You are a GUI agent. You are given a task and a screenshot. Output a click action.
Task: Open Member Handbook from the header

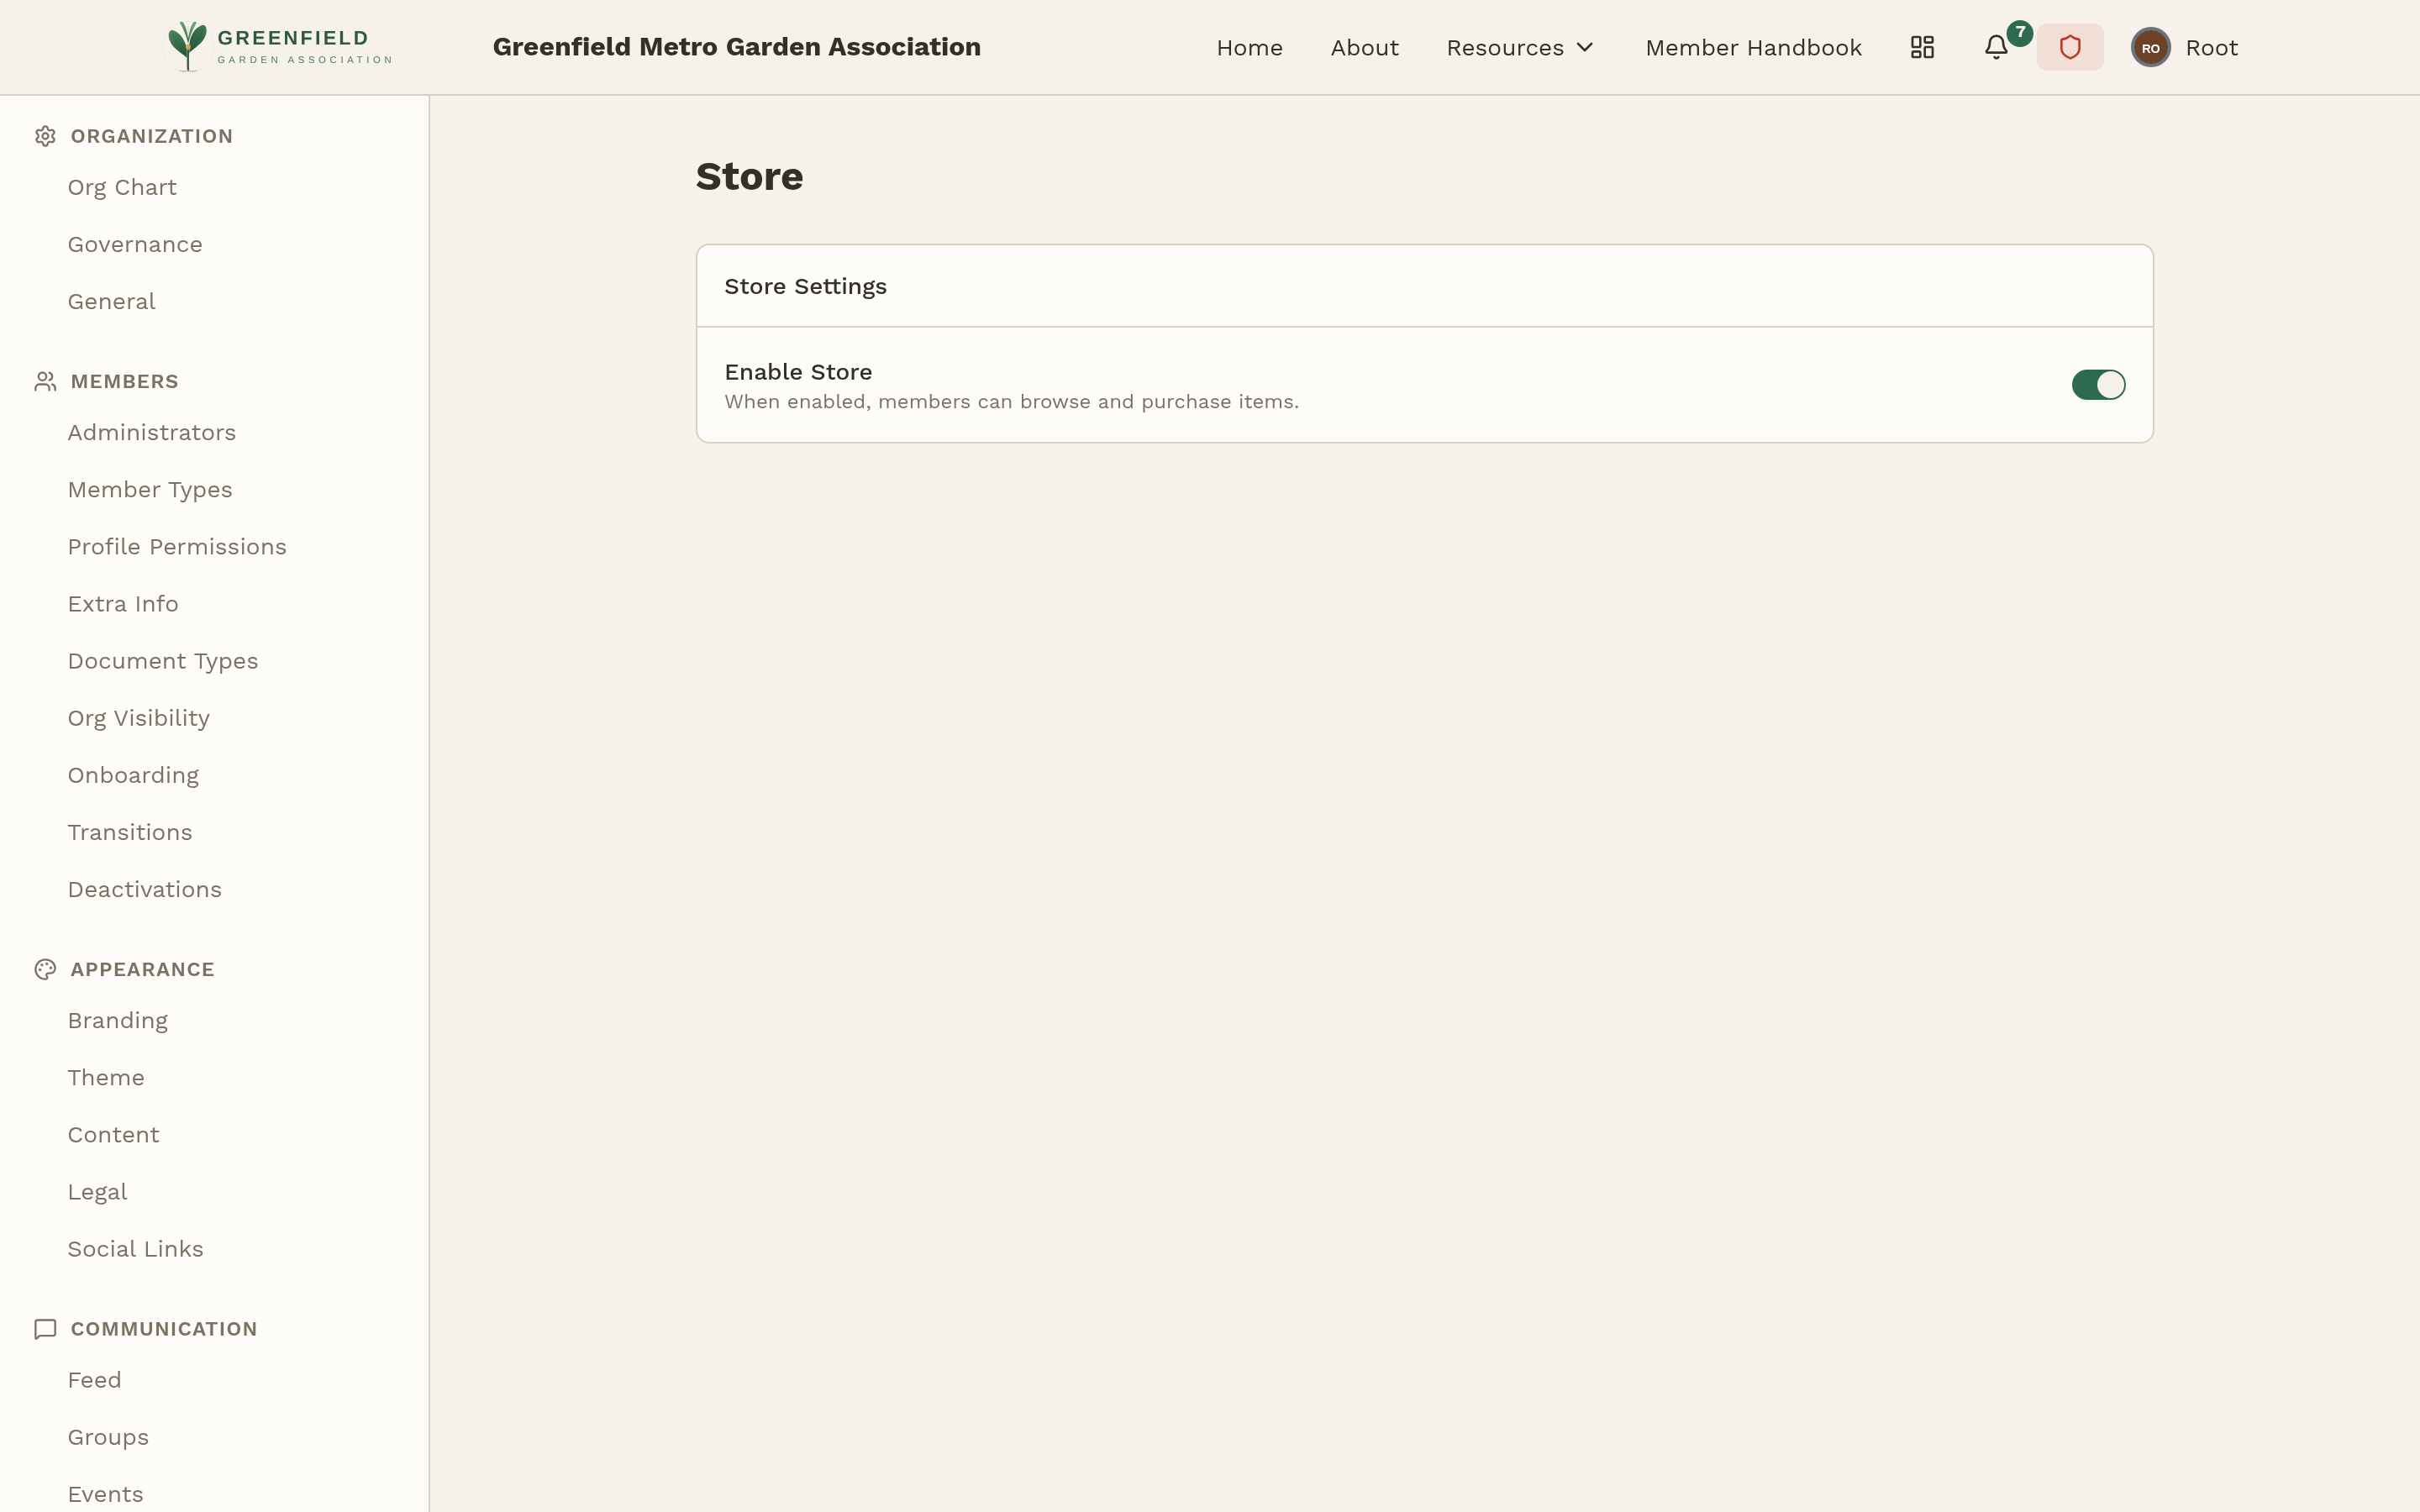[1753, 46]
